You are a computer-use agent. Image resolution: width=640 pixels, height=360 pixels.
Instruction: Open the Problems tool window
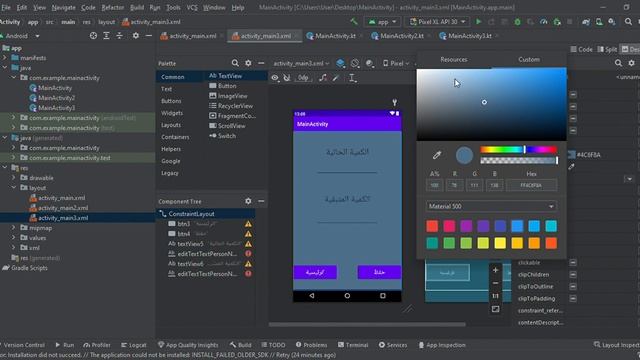pyautogui.click(x=311, y=345)
